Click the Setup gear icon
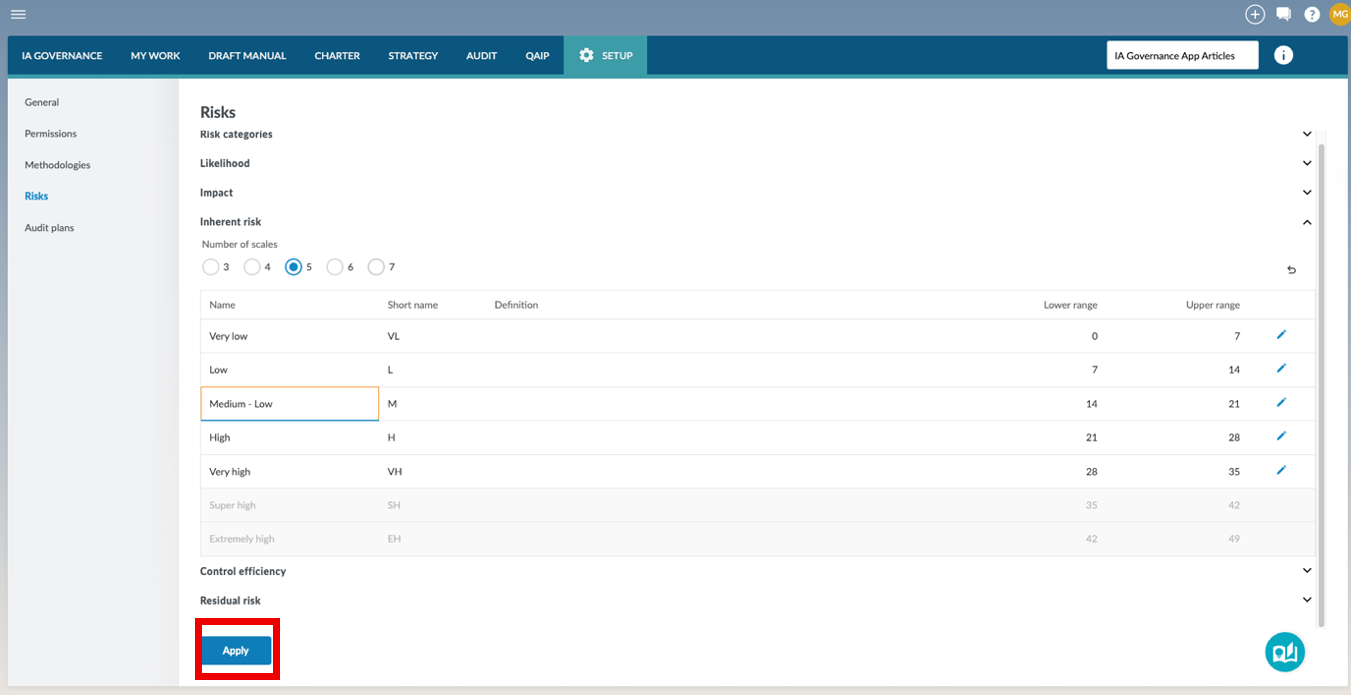This screenshot has width=1351, height=696. coord(587,56)
